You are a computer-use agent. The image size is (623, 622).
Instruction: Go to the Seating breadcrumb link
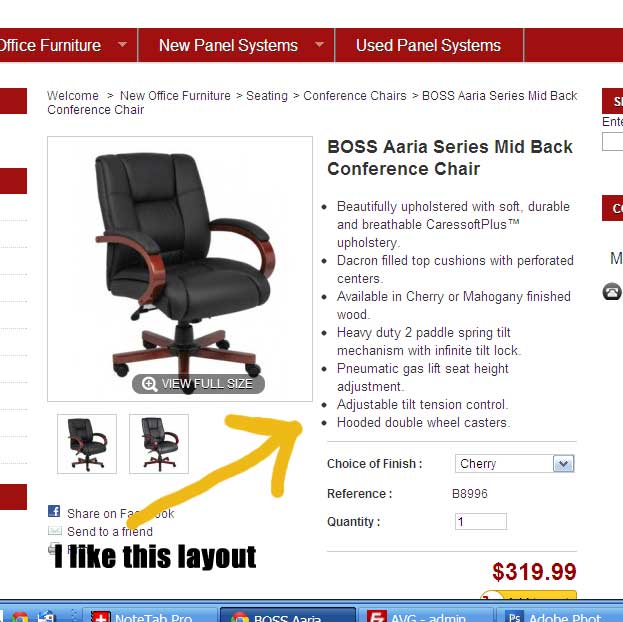[x=267, y=96]
